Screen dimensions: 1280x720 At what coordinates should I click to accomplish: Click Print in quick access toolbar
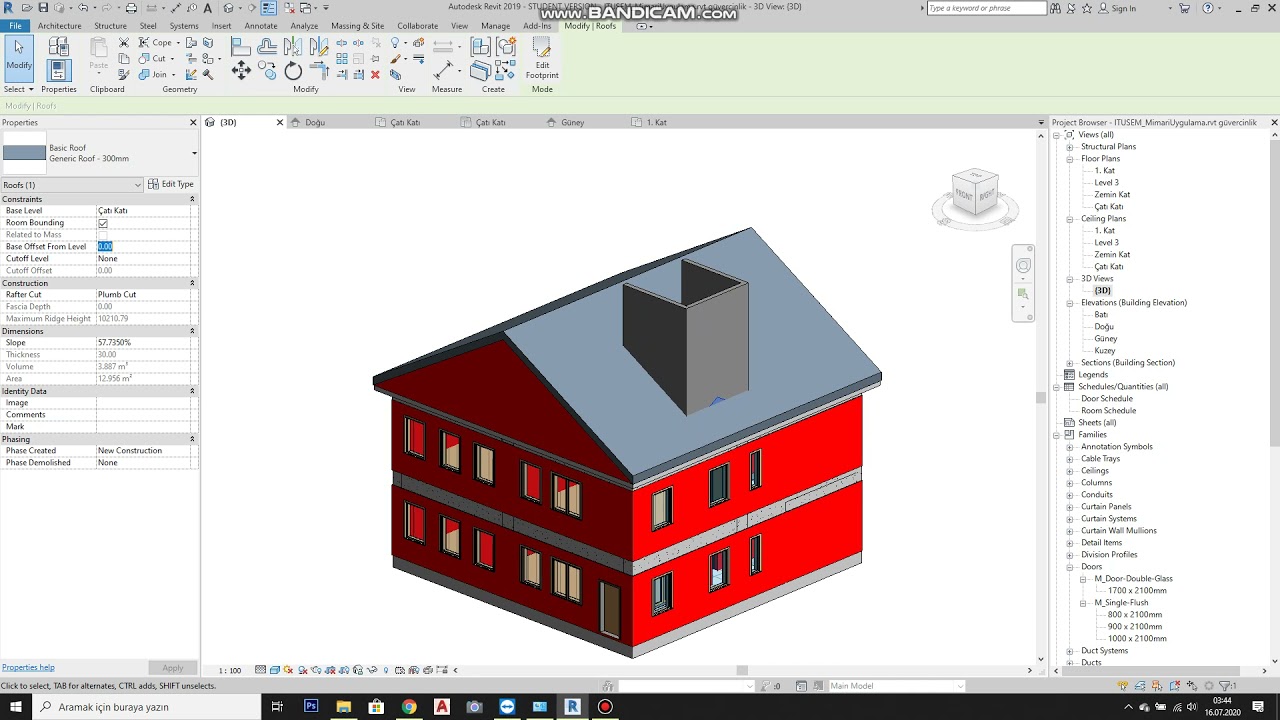(131, 8)
